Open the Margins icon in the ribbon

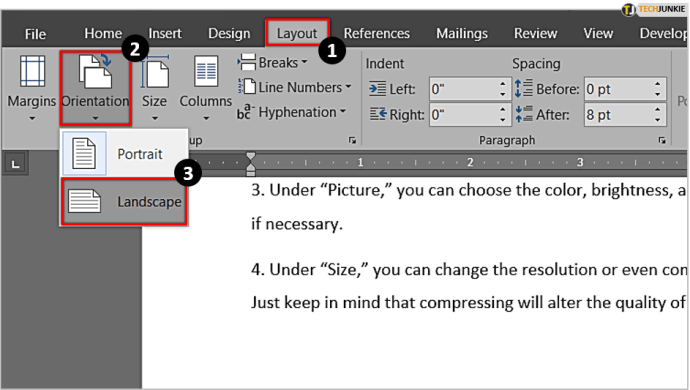tap(32, 71)
